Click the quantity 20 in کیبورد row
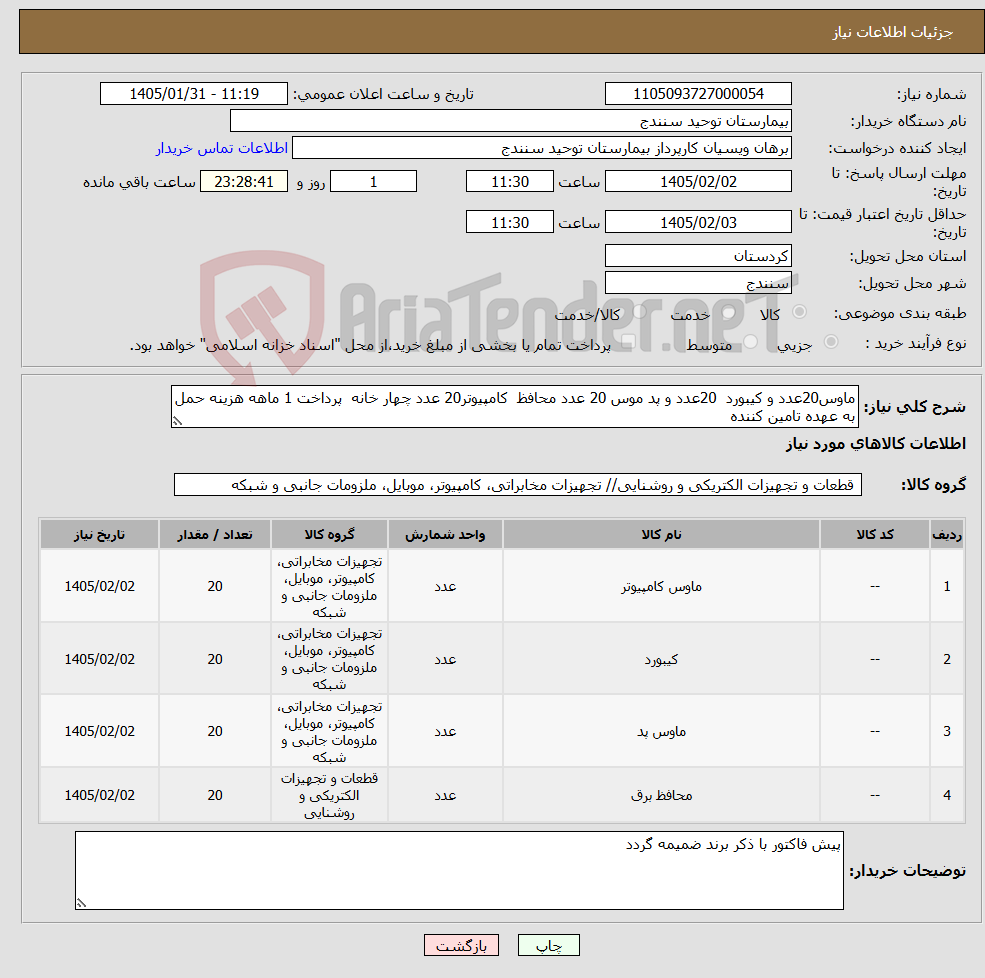This screenshot has width=985, height=978. point(215,659)
